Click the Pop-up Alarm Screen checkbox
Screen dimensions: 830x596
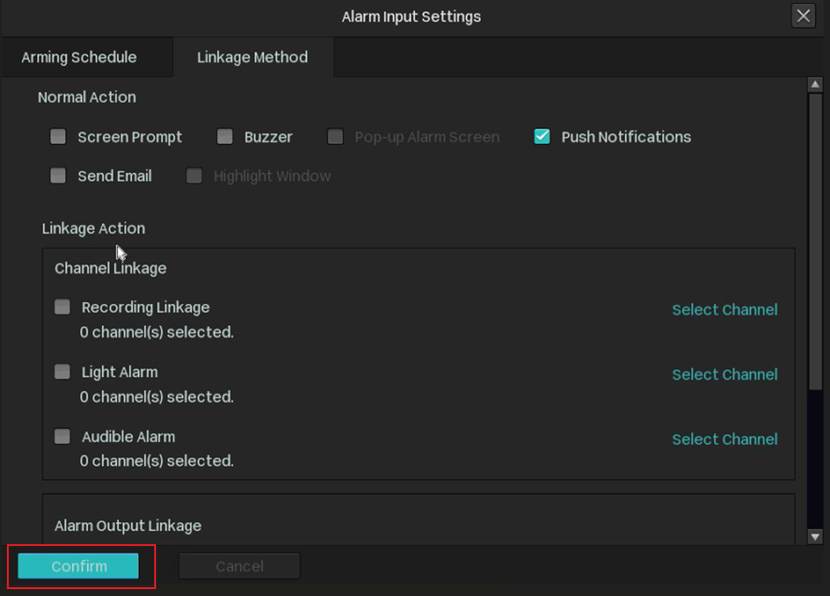coord(336,137)
